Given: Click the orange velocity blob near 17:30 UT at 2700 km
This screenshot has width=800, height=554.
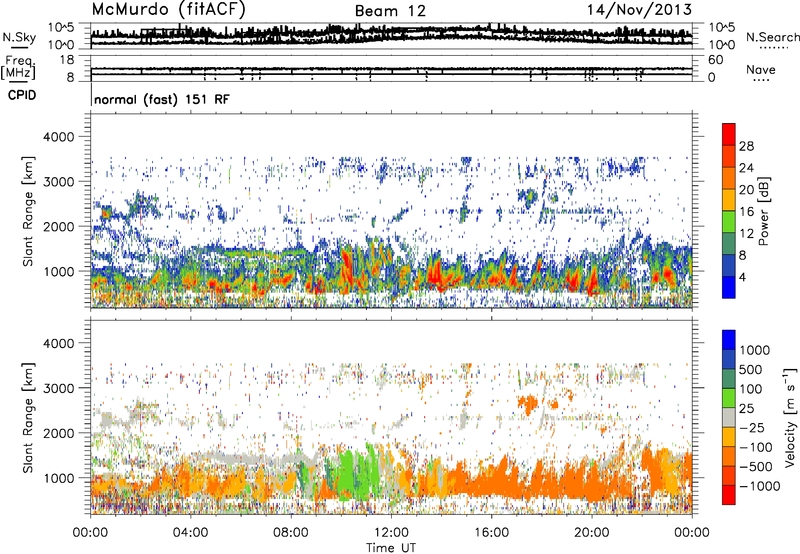Looking at the screenshot, I should (528, 404).
